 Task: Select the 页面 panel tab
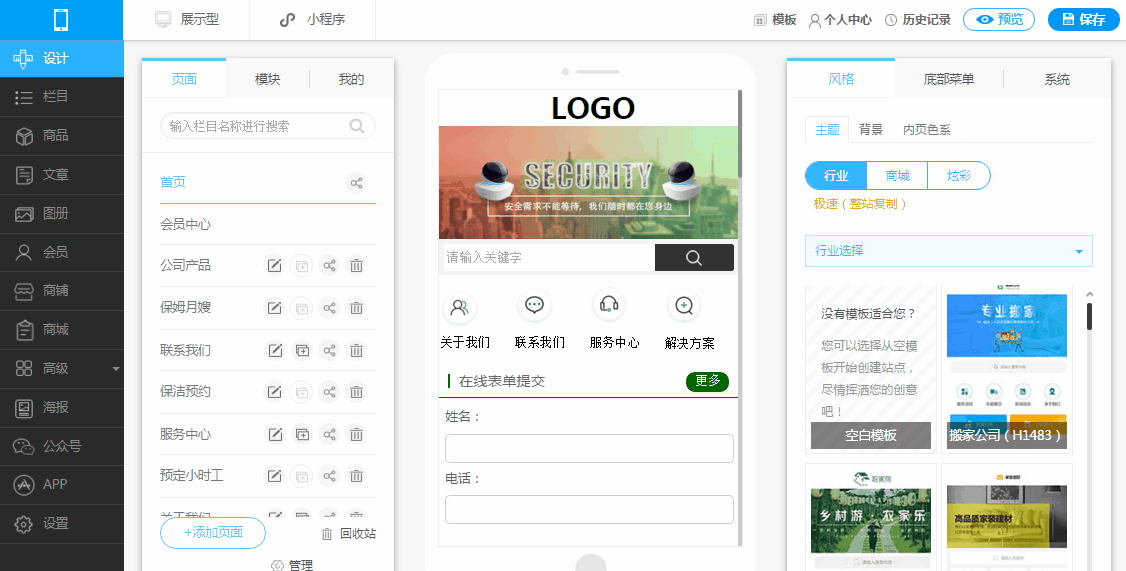[x=184, y=79]
